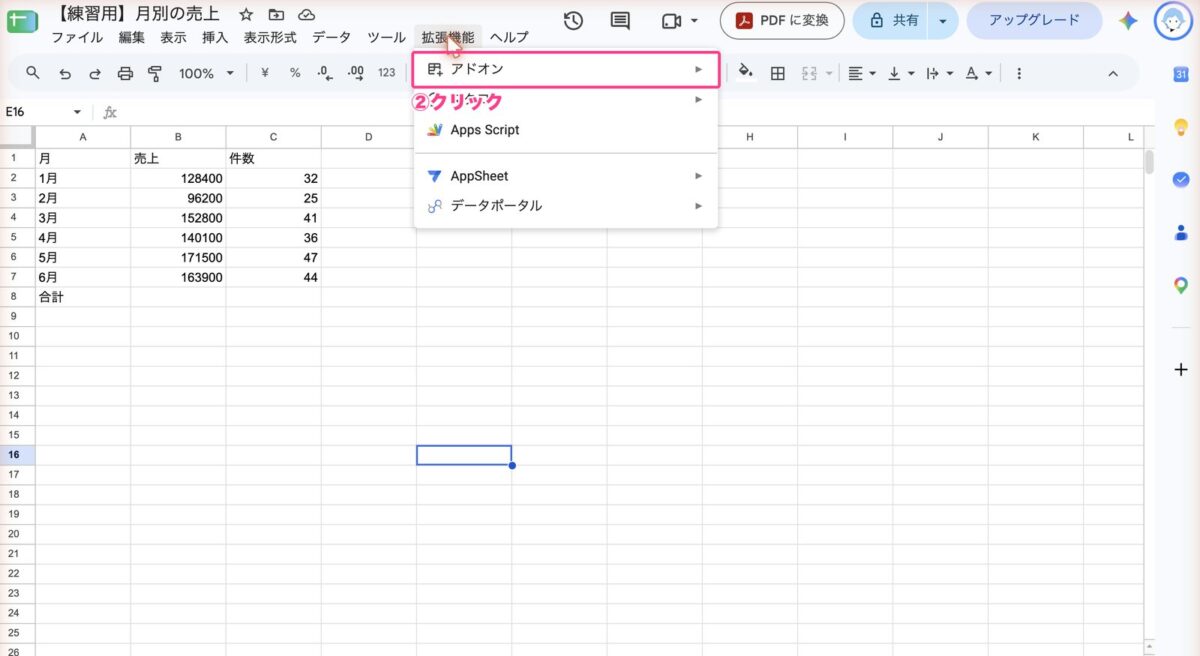1200x656 pixels.
Task: Get more add-ons with plus icon
Action: pyautogui.click(x=1181, y=369)
